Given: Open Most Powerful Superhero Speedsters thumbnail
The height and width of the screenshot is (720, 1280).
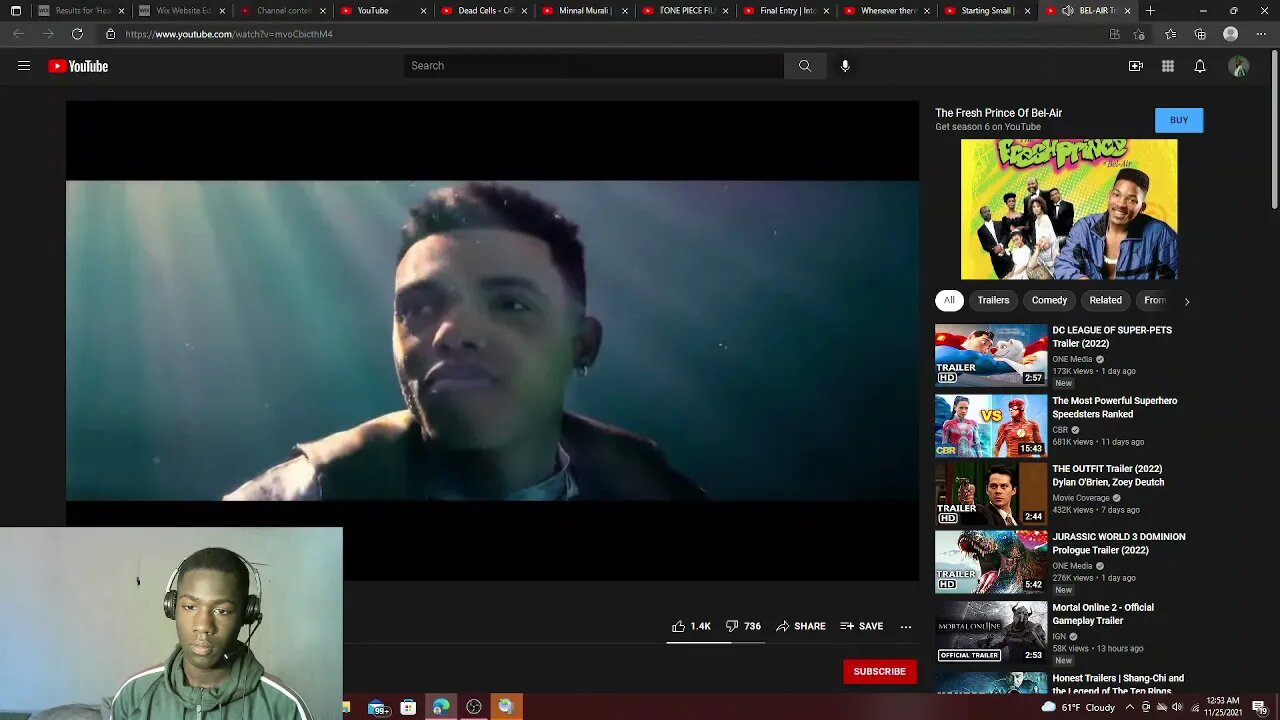Looking at the screenshot, I should [991, 426].
